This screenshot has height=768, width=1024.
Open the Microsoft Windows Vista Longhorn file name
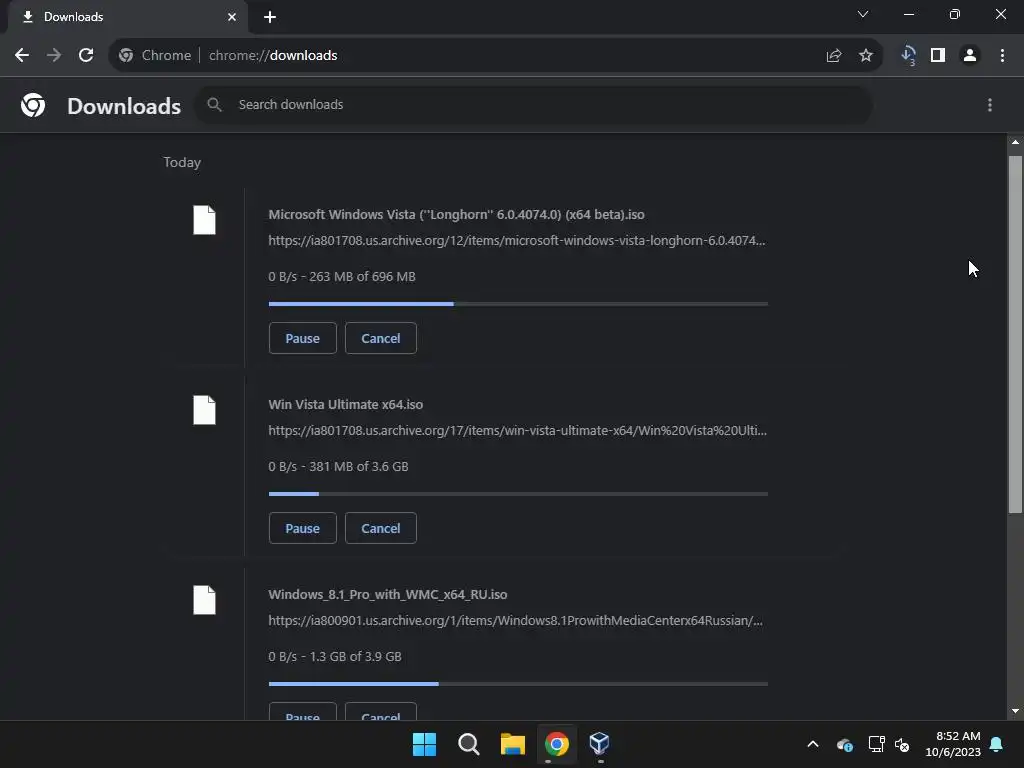pos(456,214)
